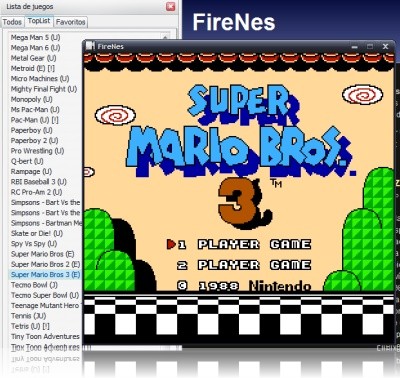Image resolution: width=400 pixels, height=378 pixels.
Task: Click highlighted Super Mario Bros 3 (E)
Action: [46, 275]
